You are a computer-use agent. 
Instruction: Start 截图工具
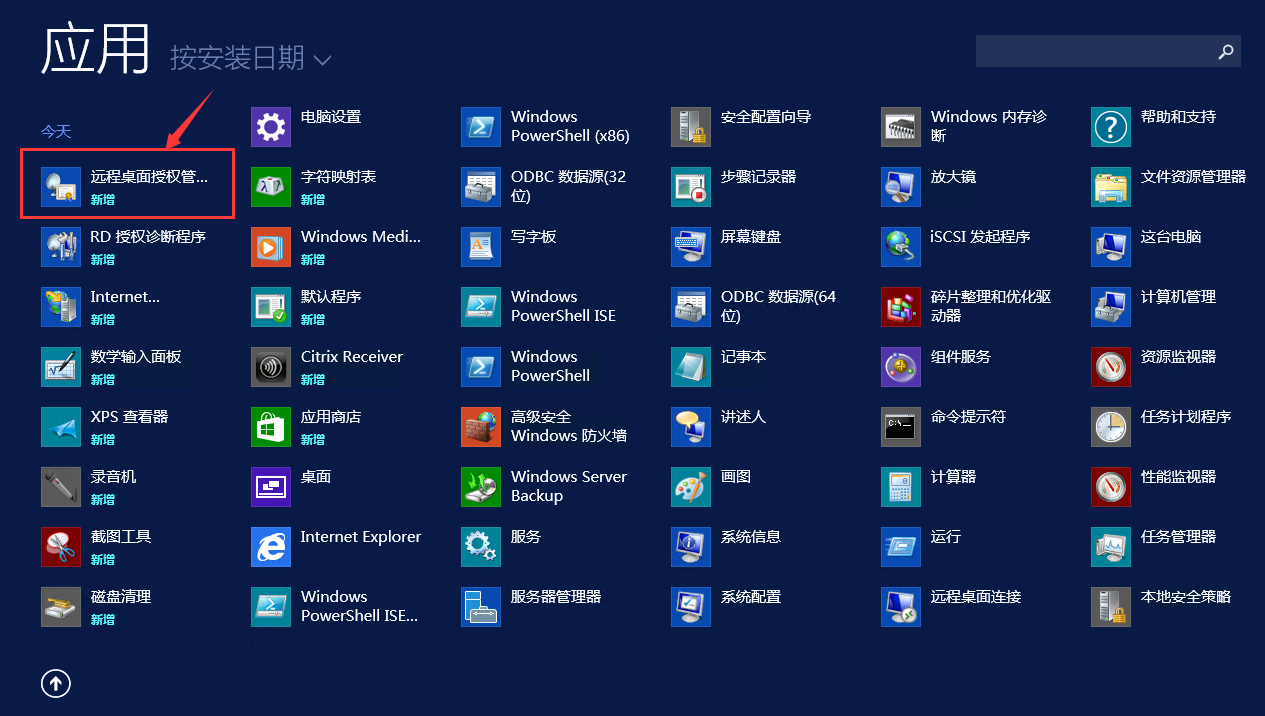tap(97, 547)
